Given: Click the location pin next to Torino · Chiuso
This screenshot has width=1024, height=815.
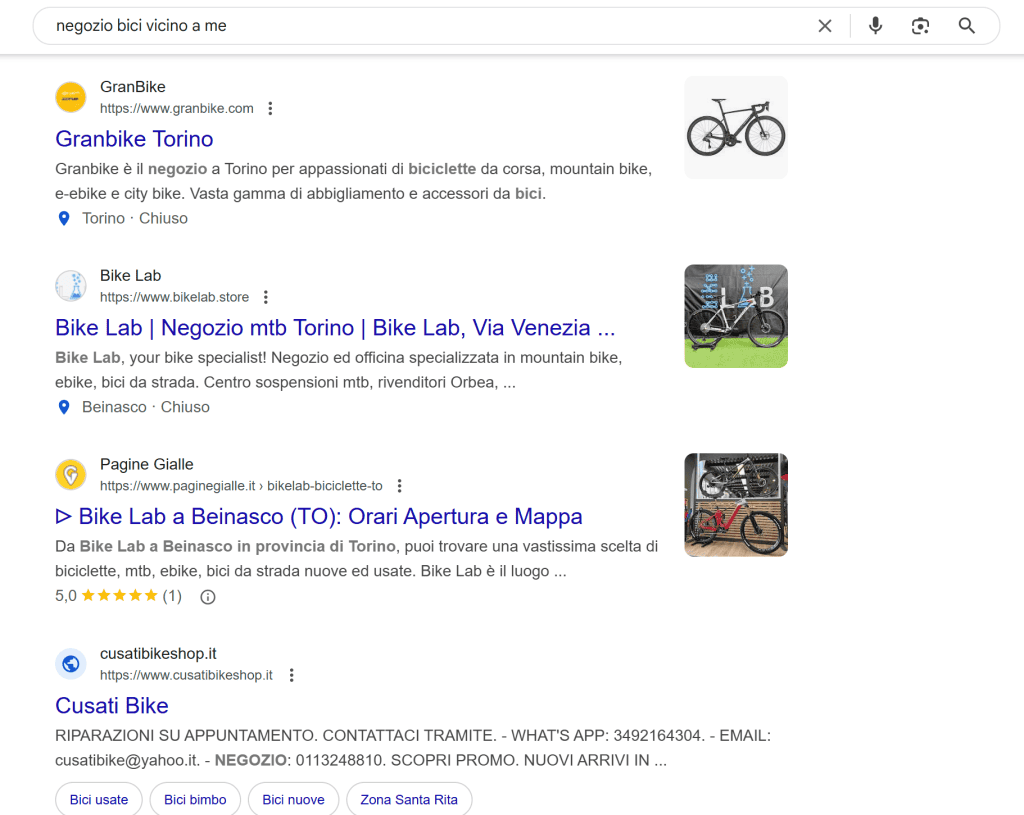Looking at the screenshot, I should click(64, 219).
